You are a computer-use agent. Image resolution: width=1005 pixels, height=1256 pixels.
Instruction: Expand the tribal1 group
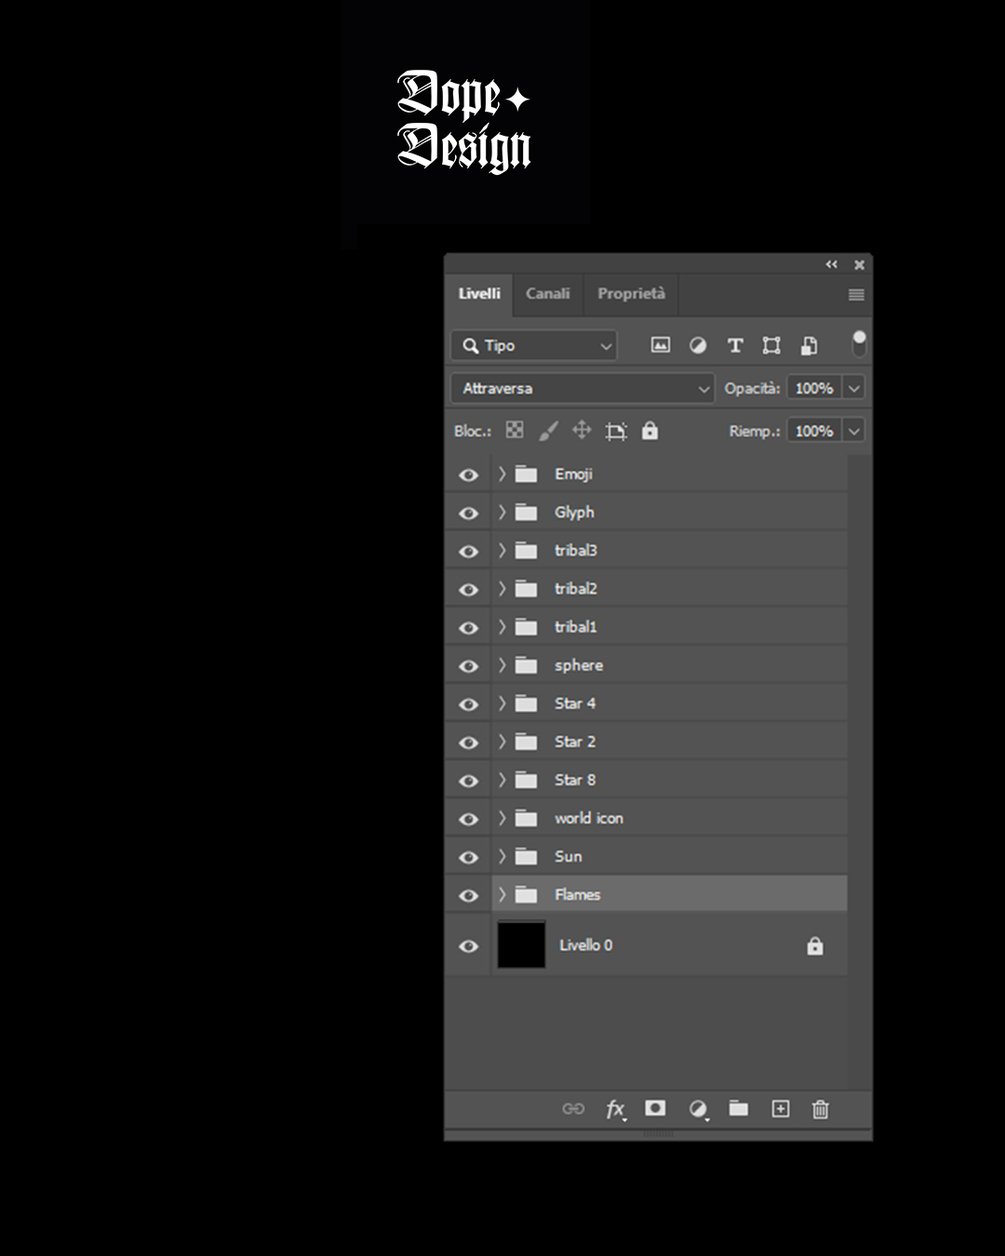pyautogui.click(x=501, y=627)
